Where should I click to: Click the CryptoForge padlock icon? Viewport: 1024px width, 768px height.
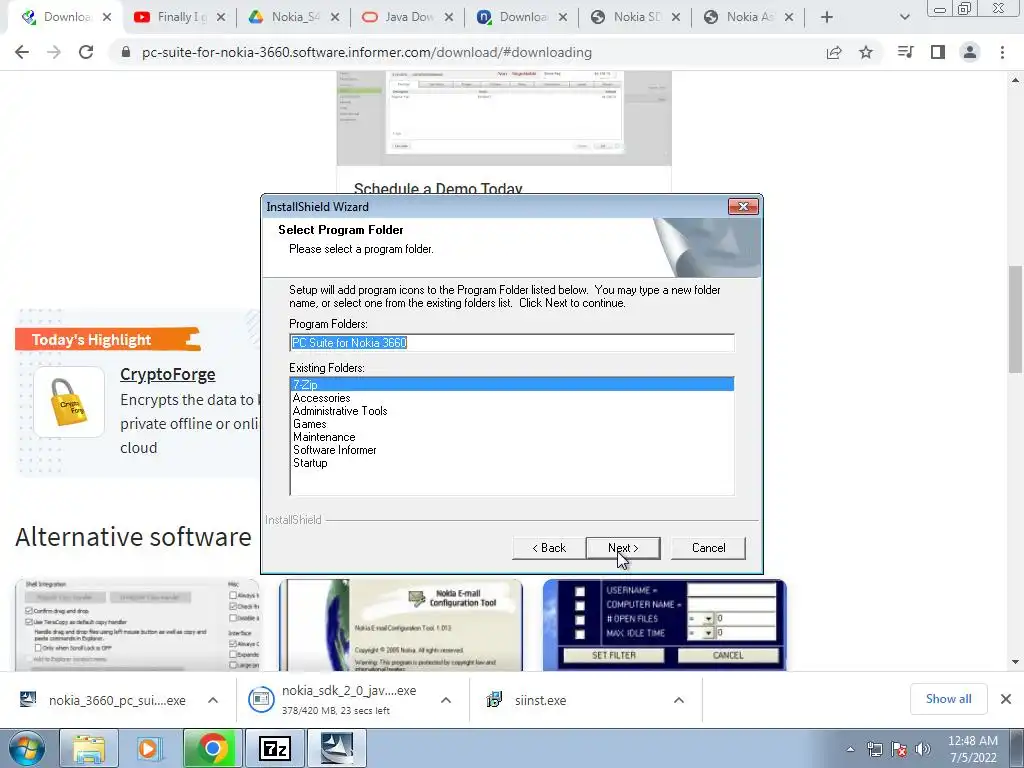point(69,402)
